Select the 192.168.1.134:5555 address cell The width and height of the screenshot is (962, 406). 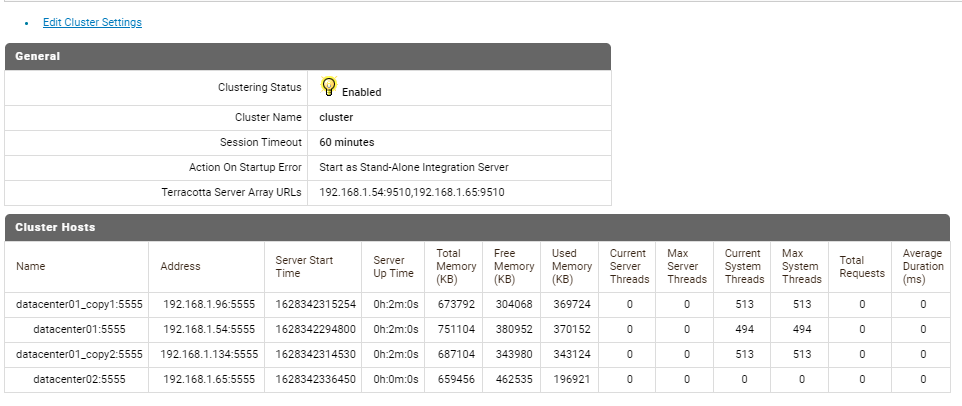point(209,354)
